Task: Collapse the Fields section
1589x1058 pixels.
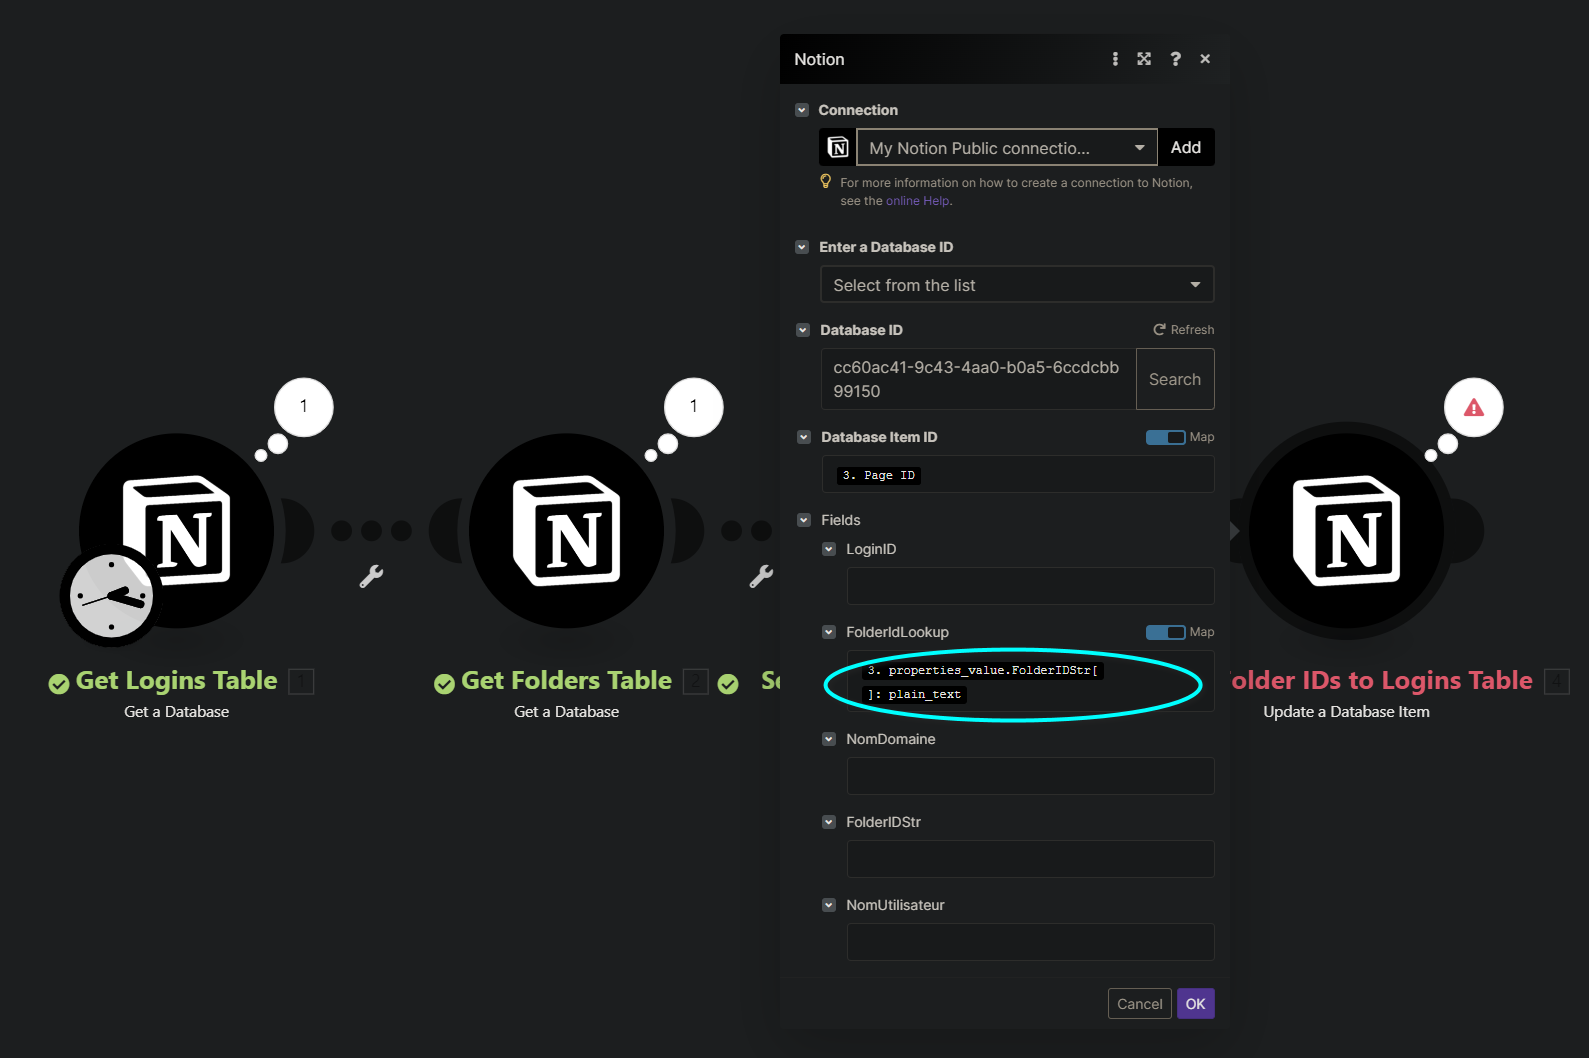Action: 804,520
